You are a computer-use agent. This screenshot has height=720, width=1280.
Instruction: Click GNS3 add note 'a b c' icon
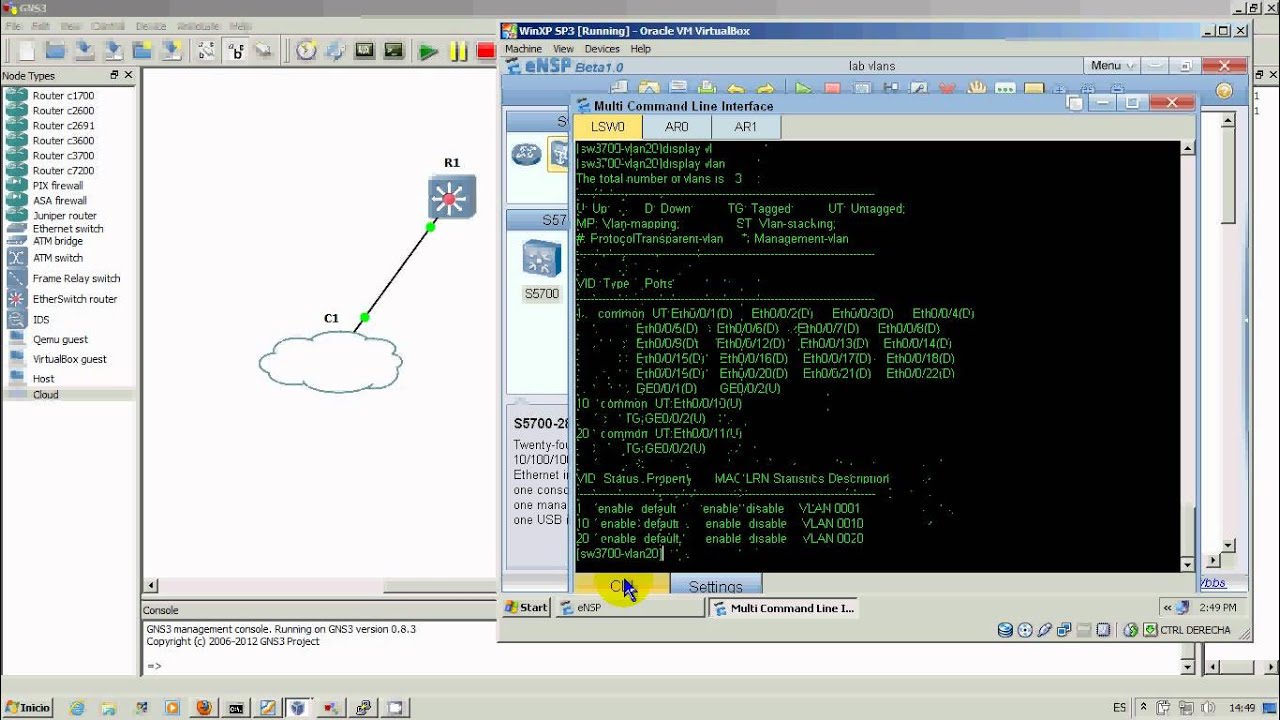(237, 50)
